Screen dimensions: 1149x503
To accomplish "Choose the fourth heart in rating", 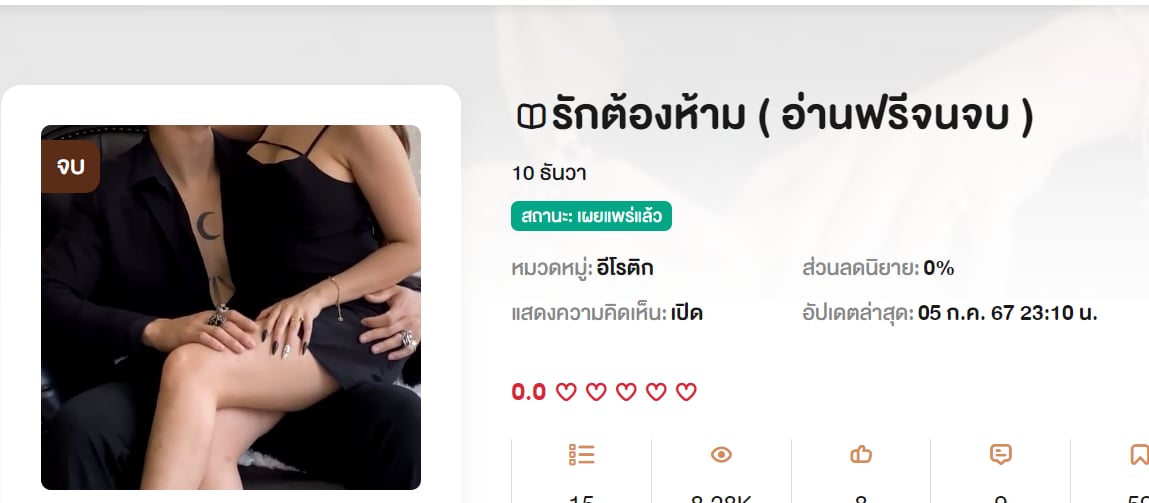I will point(656,392).
